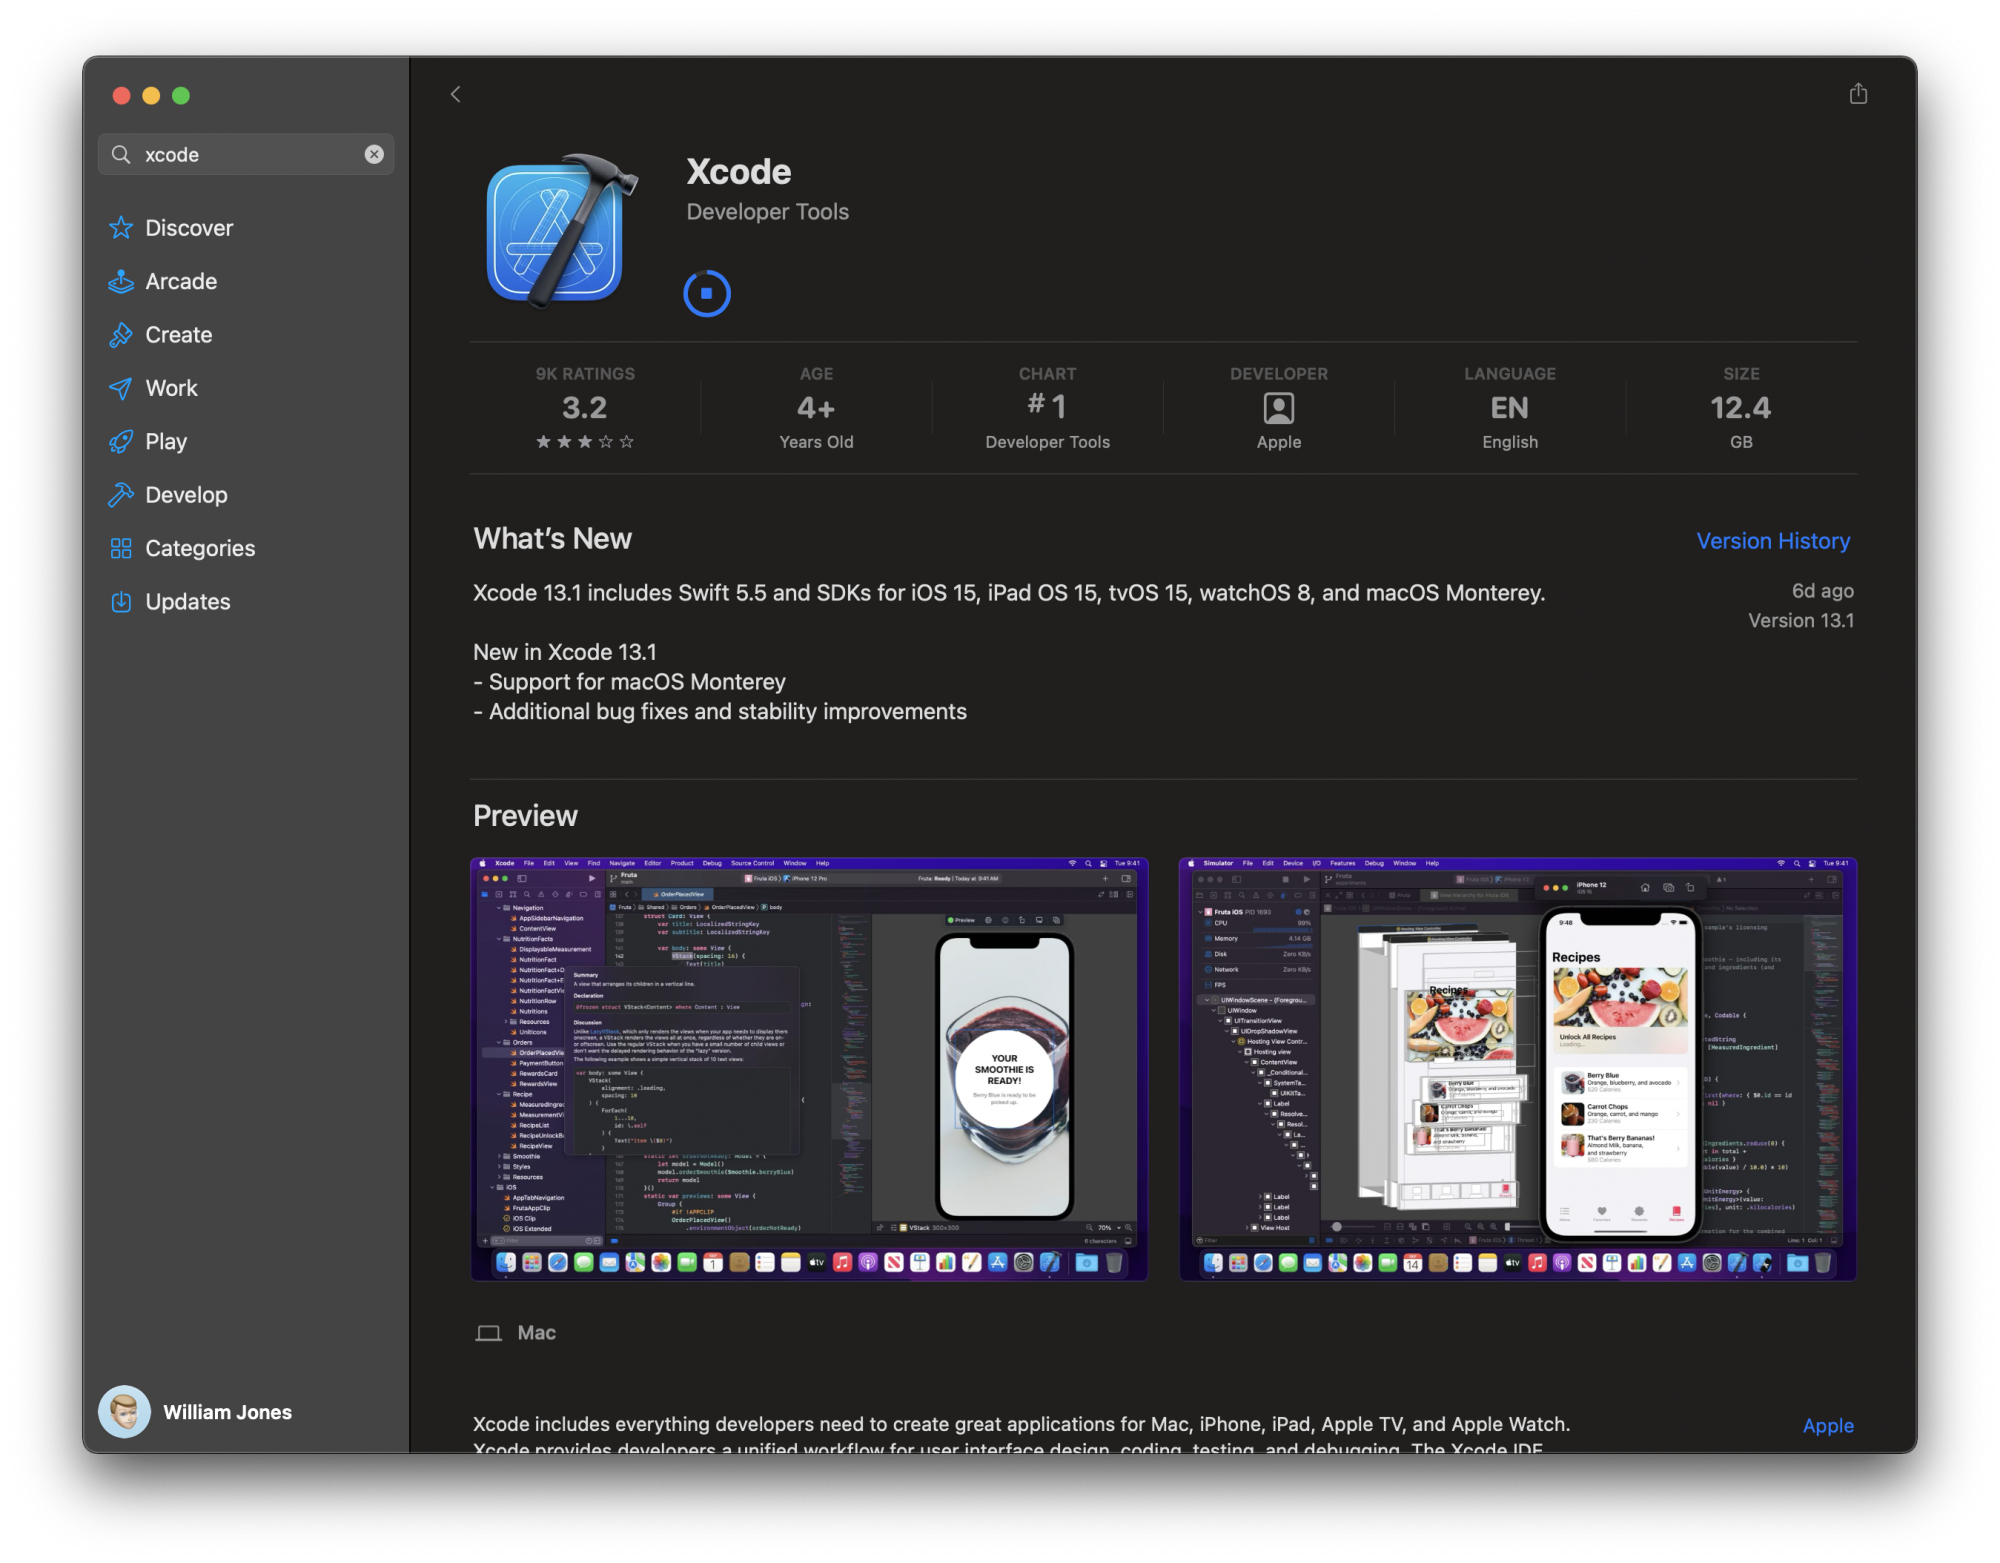2000x1563 pixels.
Task: Click the back navigation chevron
Action: [455, 94]
